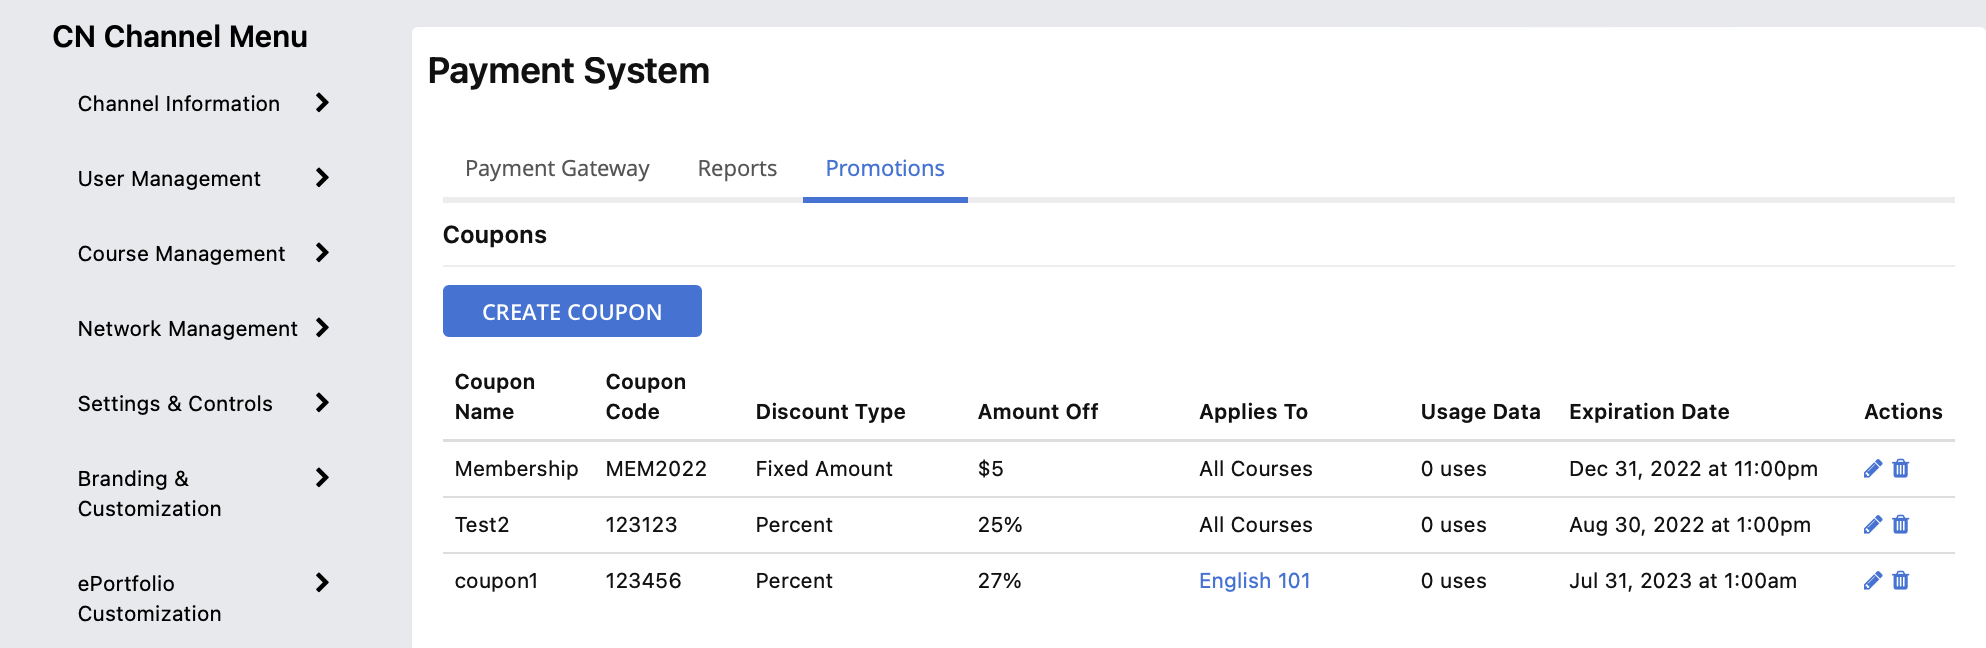Image resolution: width=1986 pixels, height=648 pixels.
Task: Click the Applies To column header
Action: pos(1253,412)
